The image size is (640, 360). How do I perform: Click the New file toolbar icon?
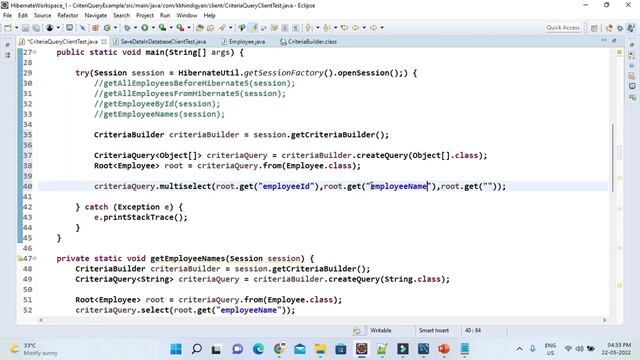coord(8,28)
